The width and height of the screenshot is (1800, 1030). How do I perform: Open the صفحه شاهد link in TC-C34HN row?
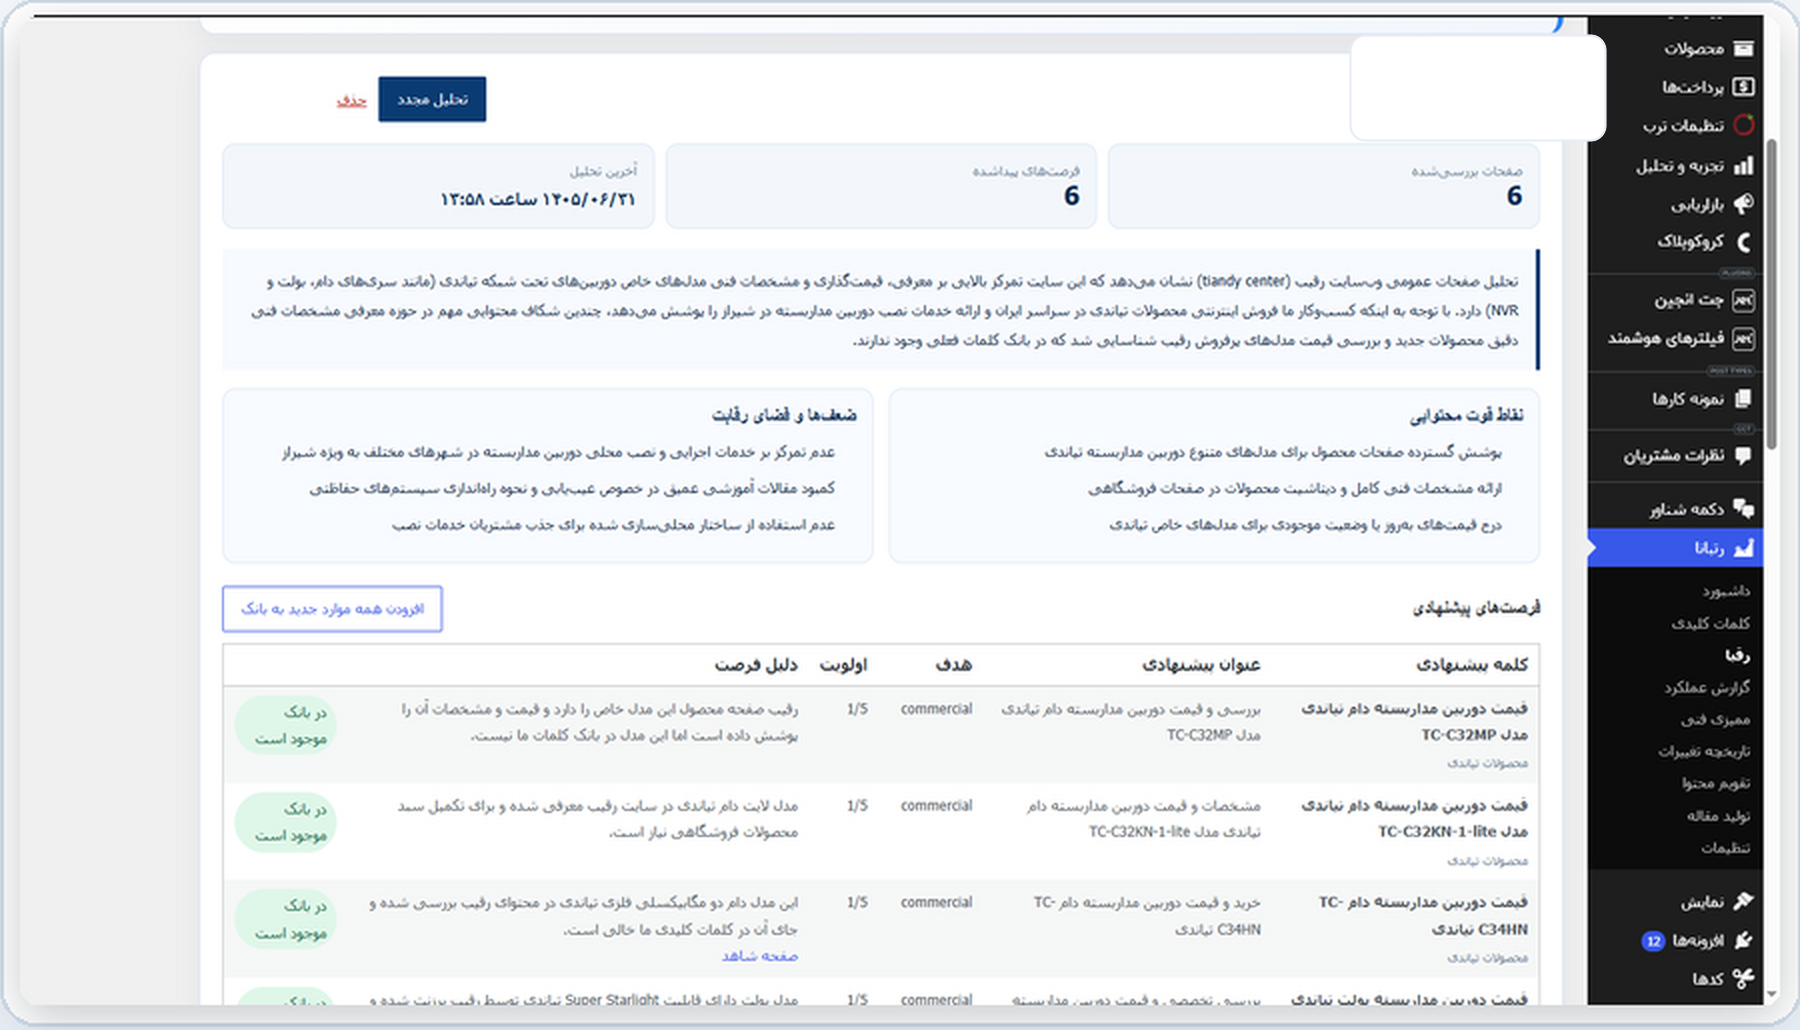[x=760, y=956]
